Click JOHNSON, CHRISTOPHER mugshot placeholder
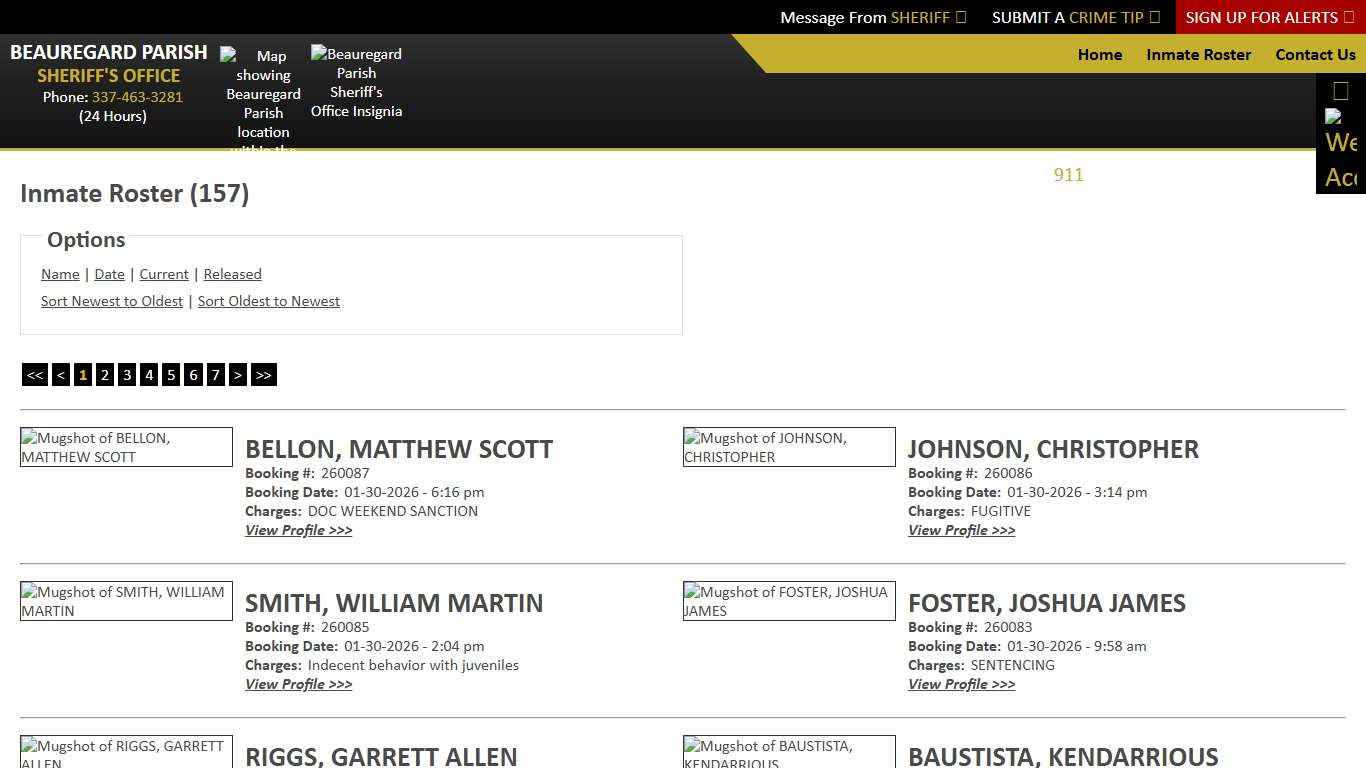 coord(788,447)
